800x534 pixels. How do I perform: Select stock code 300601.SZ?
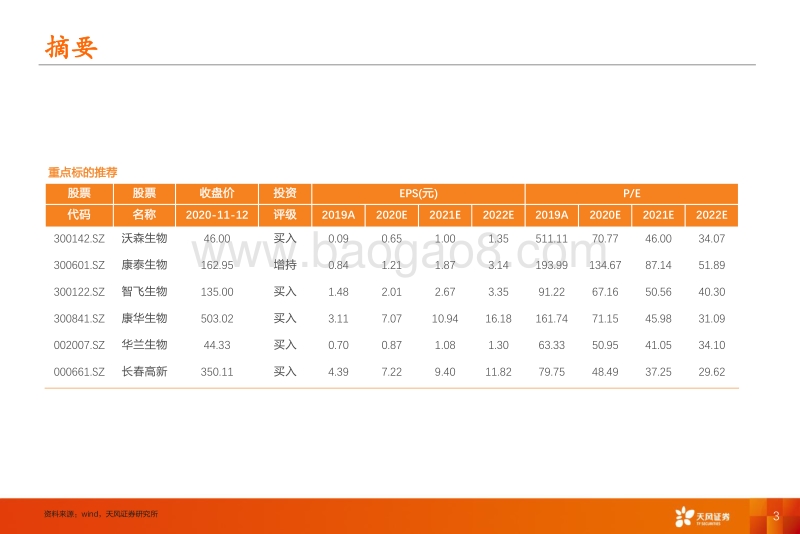(79, 265)
